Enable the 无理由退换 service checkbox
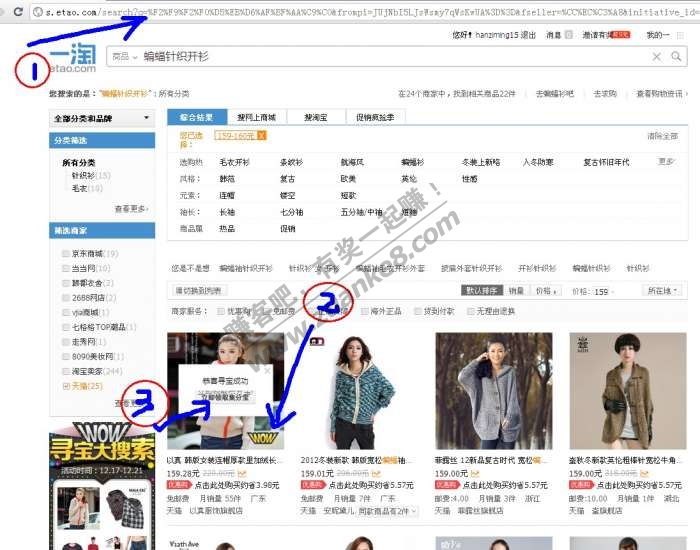The height and width of the screenshot is (550, 700). pos(470,311)
